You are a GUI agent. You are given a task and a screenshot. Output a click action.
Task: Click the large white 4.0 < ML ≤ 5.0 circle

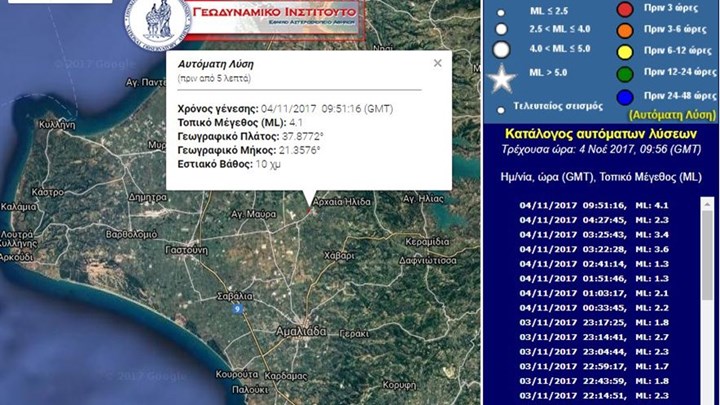(x=501, y=50)
